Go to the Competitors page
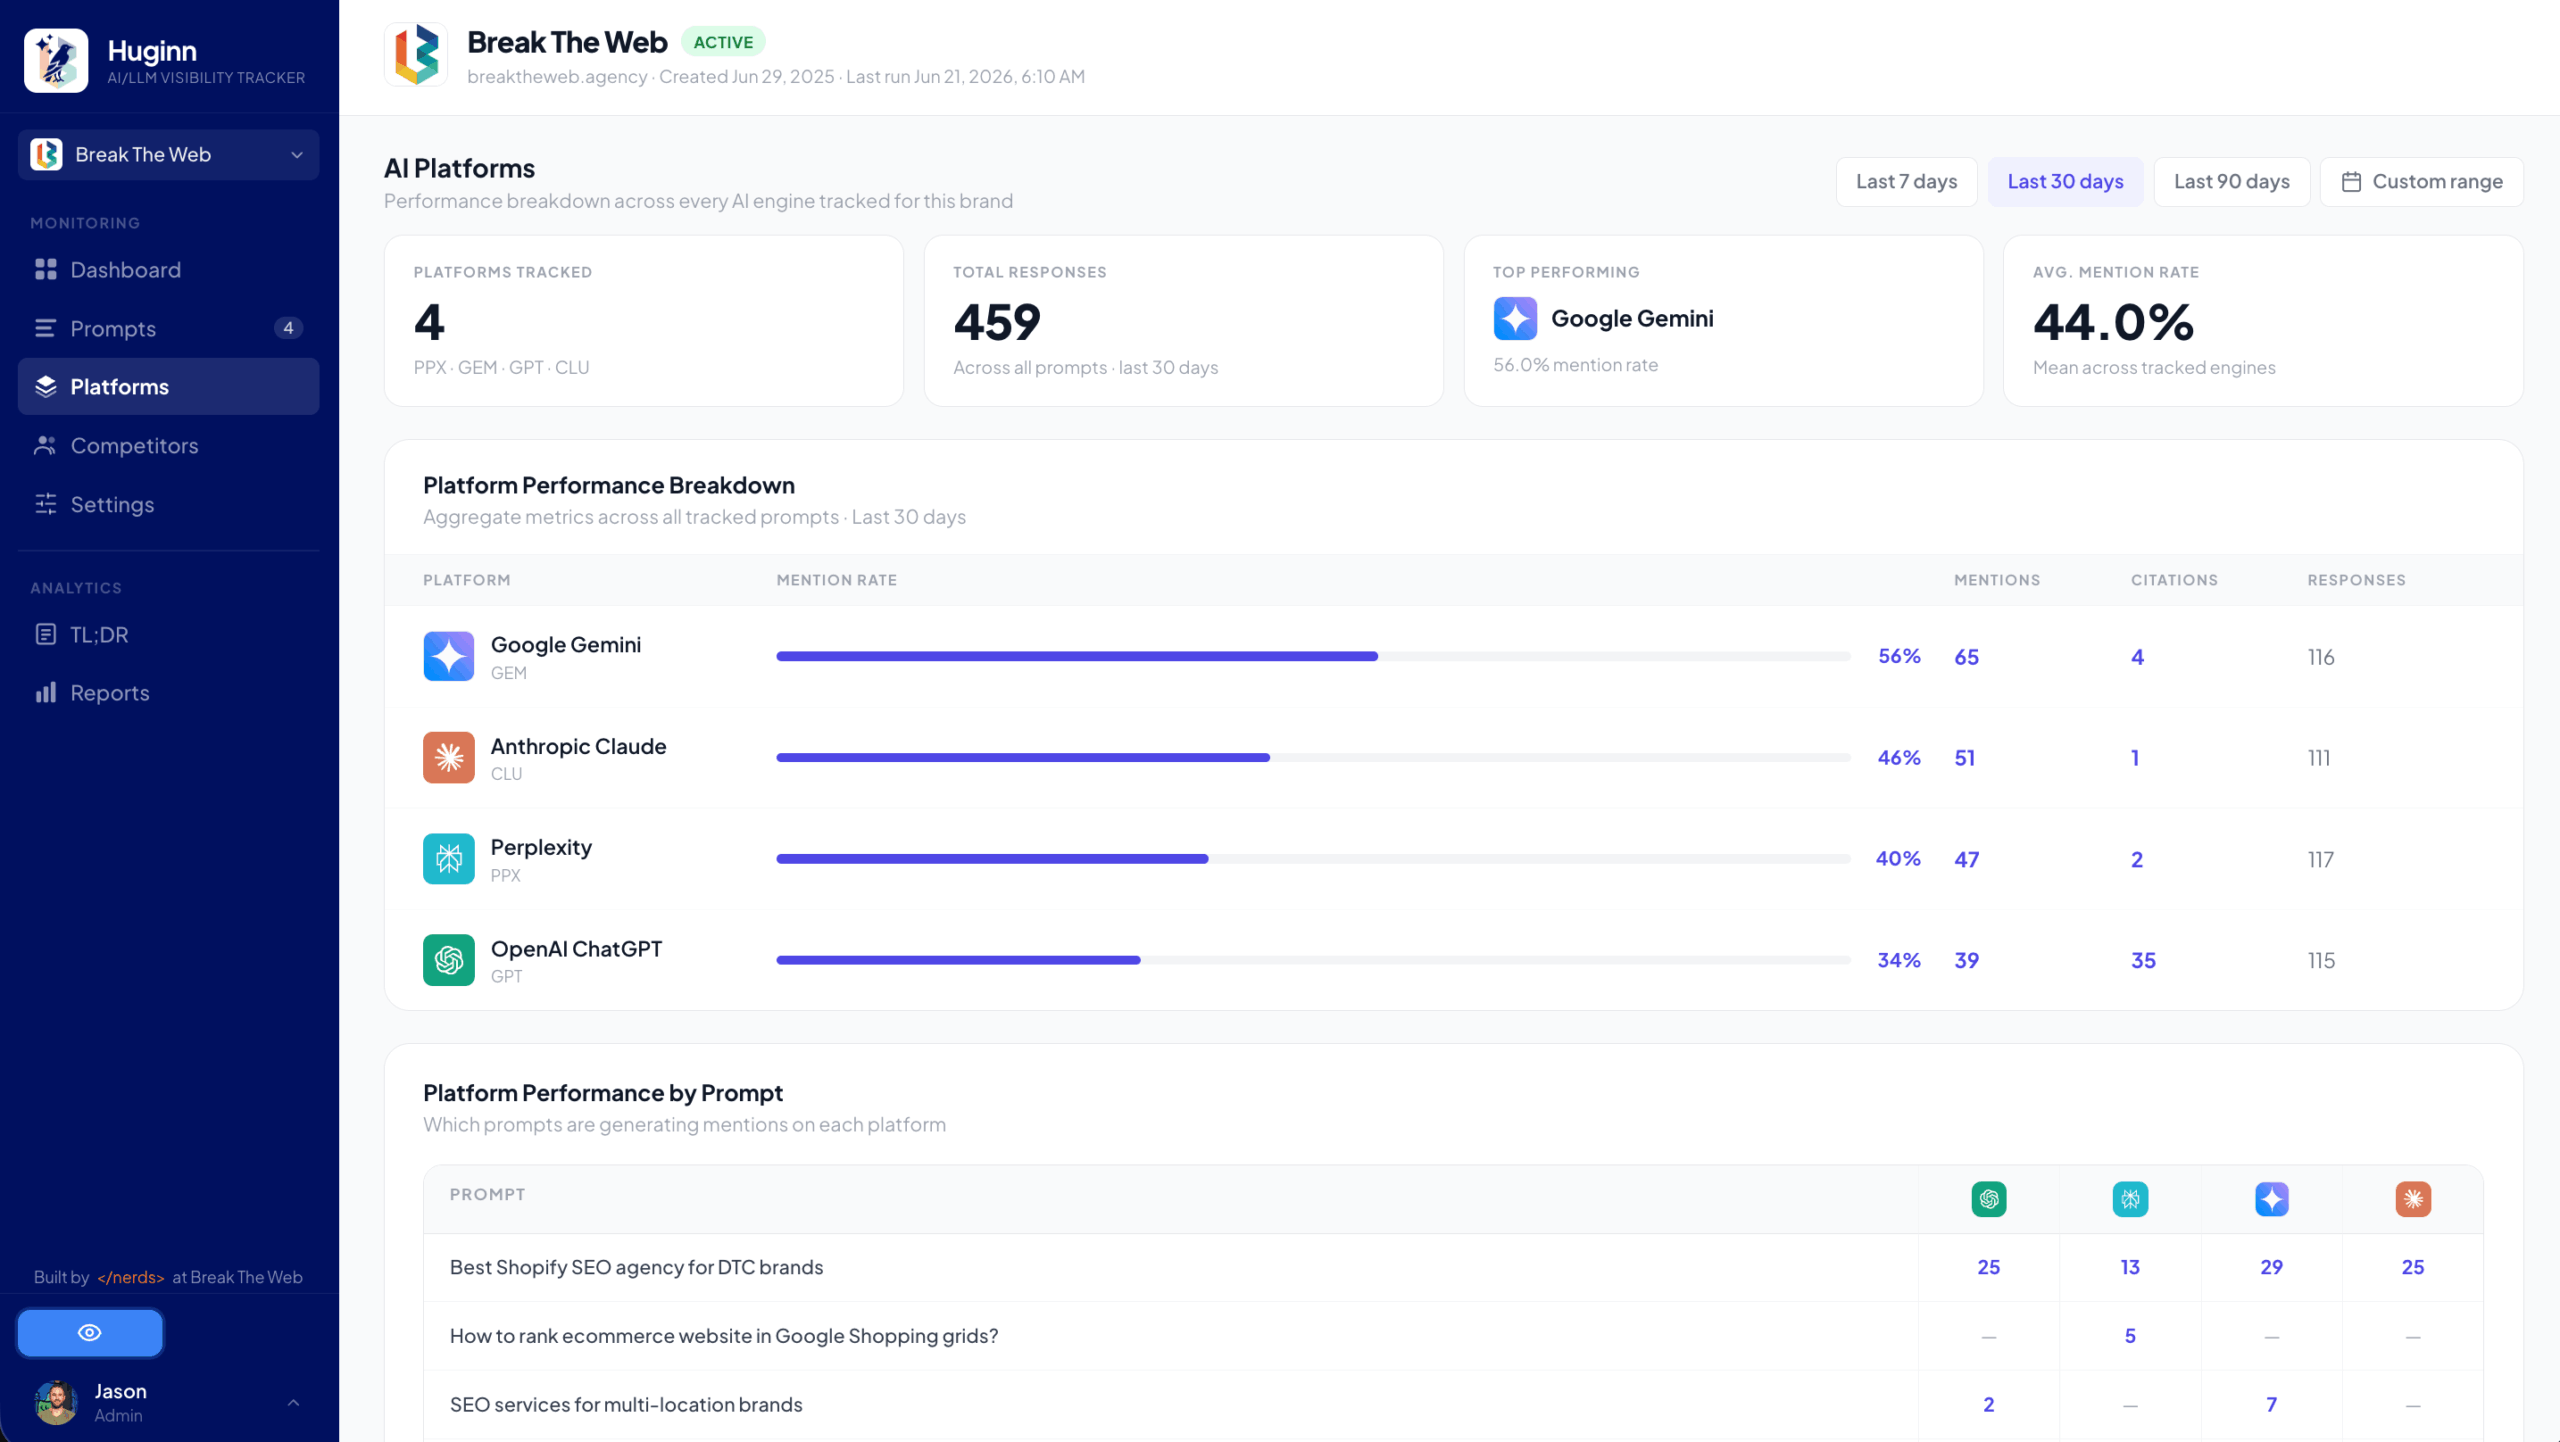Image resolution: width=2560 pixels, height=1442 pixels. (x=168, y=446)
